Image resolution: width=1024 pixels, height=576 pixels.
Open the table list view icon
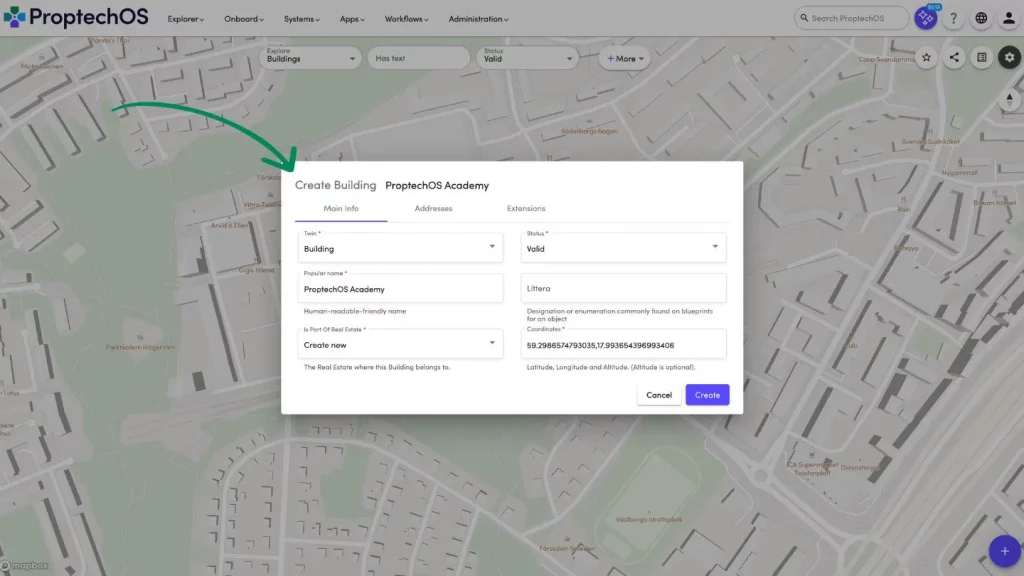pos(982,58)
